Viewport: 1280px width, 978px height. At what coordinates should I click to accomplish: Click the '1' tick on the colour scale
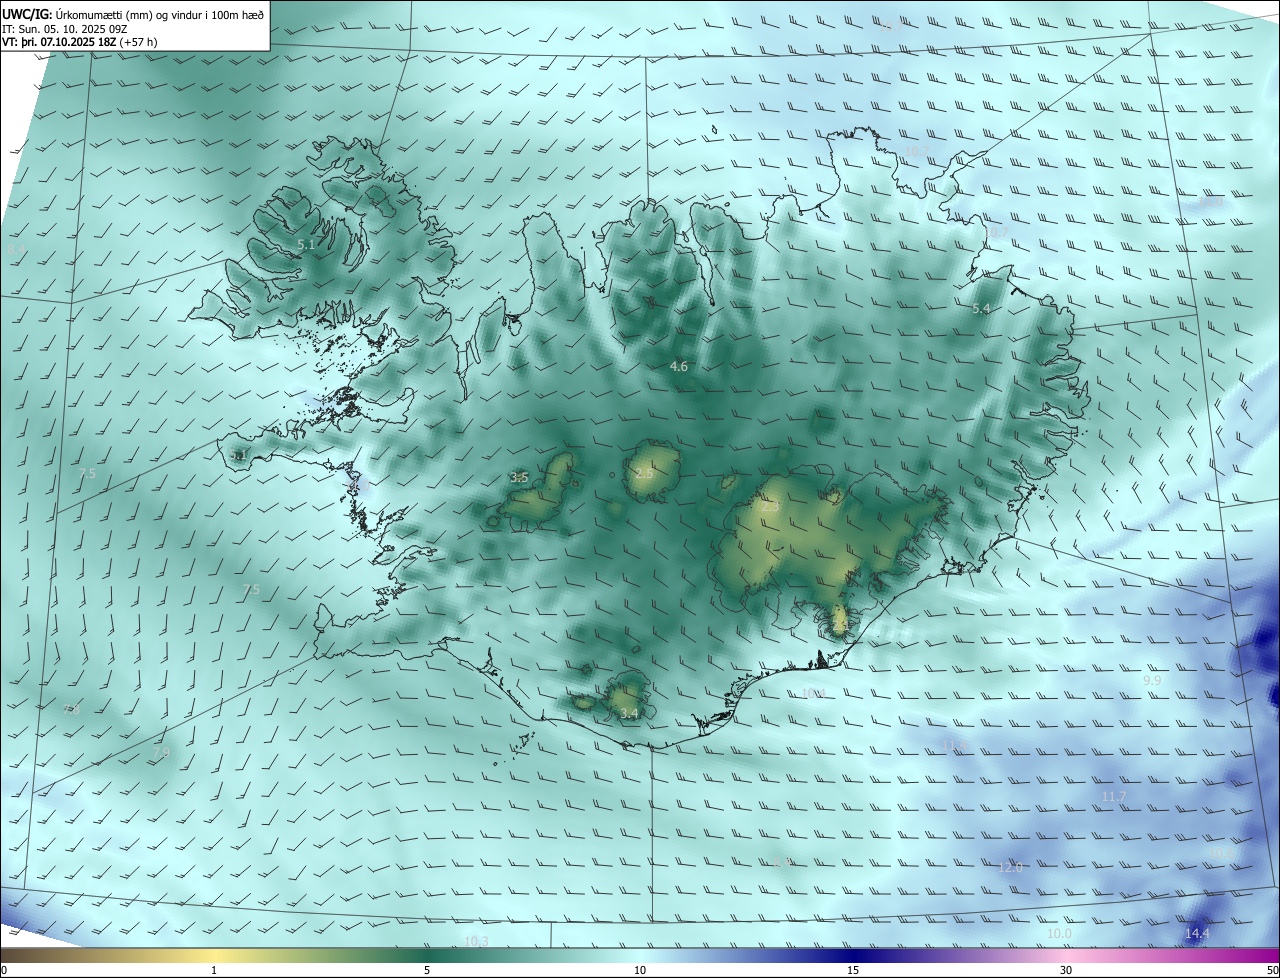pyautogui.click(x=214, y=971)
